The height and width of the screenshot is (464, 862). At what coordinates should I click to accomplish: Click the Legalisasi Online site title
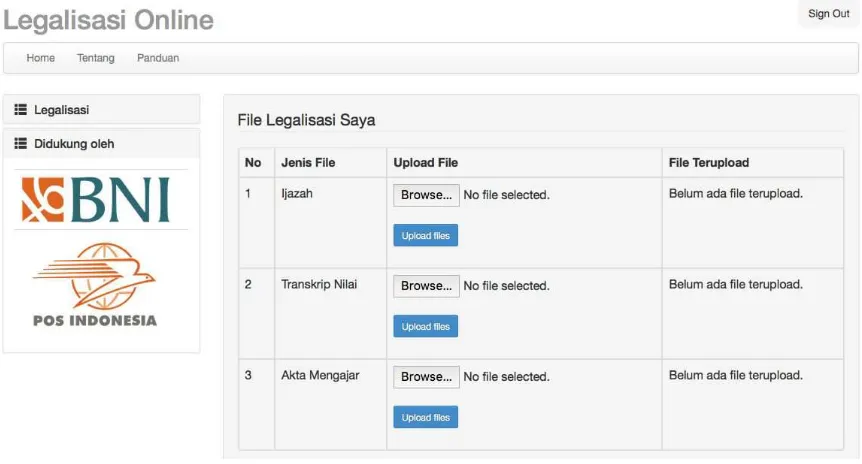click(x=108, y=20)
